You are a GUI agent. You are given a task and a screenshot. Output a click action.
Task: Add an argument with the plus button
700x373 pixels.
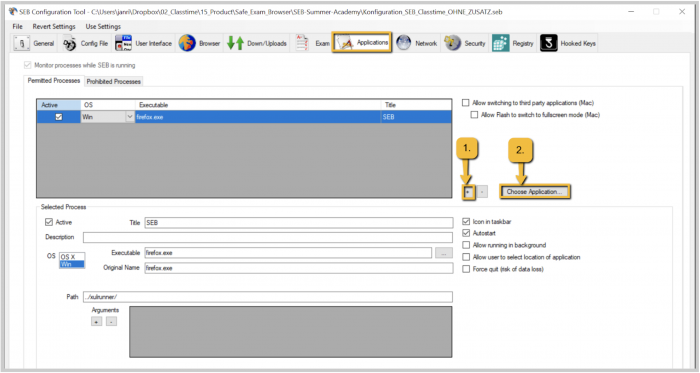[x=96, y=321]
